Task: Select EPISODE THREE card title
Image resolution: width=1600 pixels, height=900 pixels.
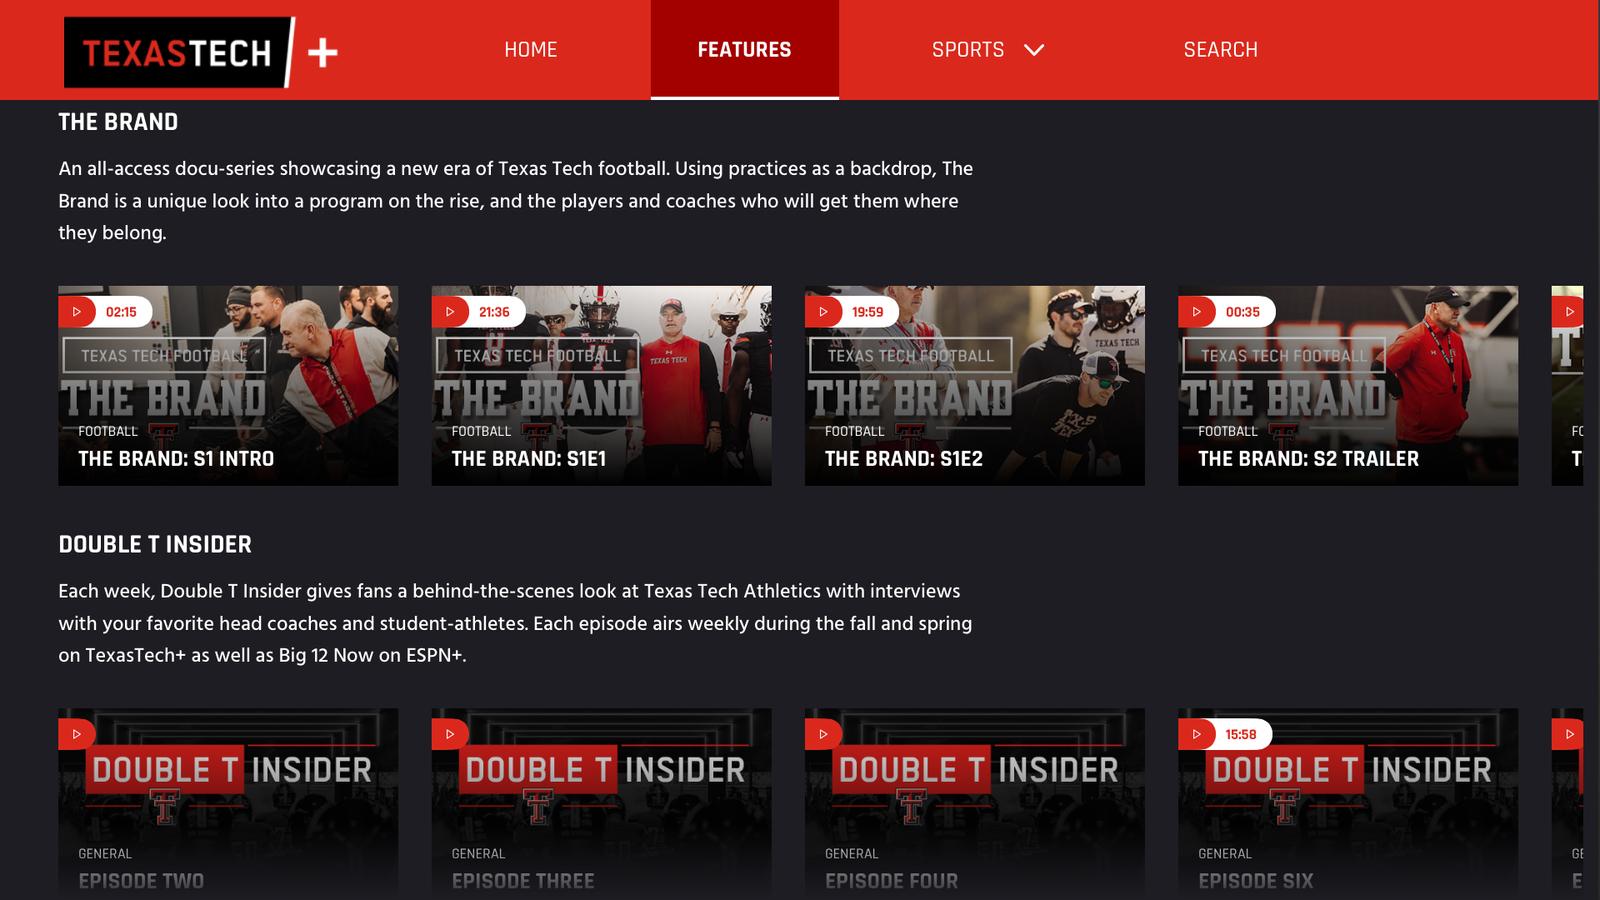Action: 523,881
